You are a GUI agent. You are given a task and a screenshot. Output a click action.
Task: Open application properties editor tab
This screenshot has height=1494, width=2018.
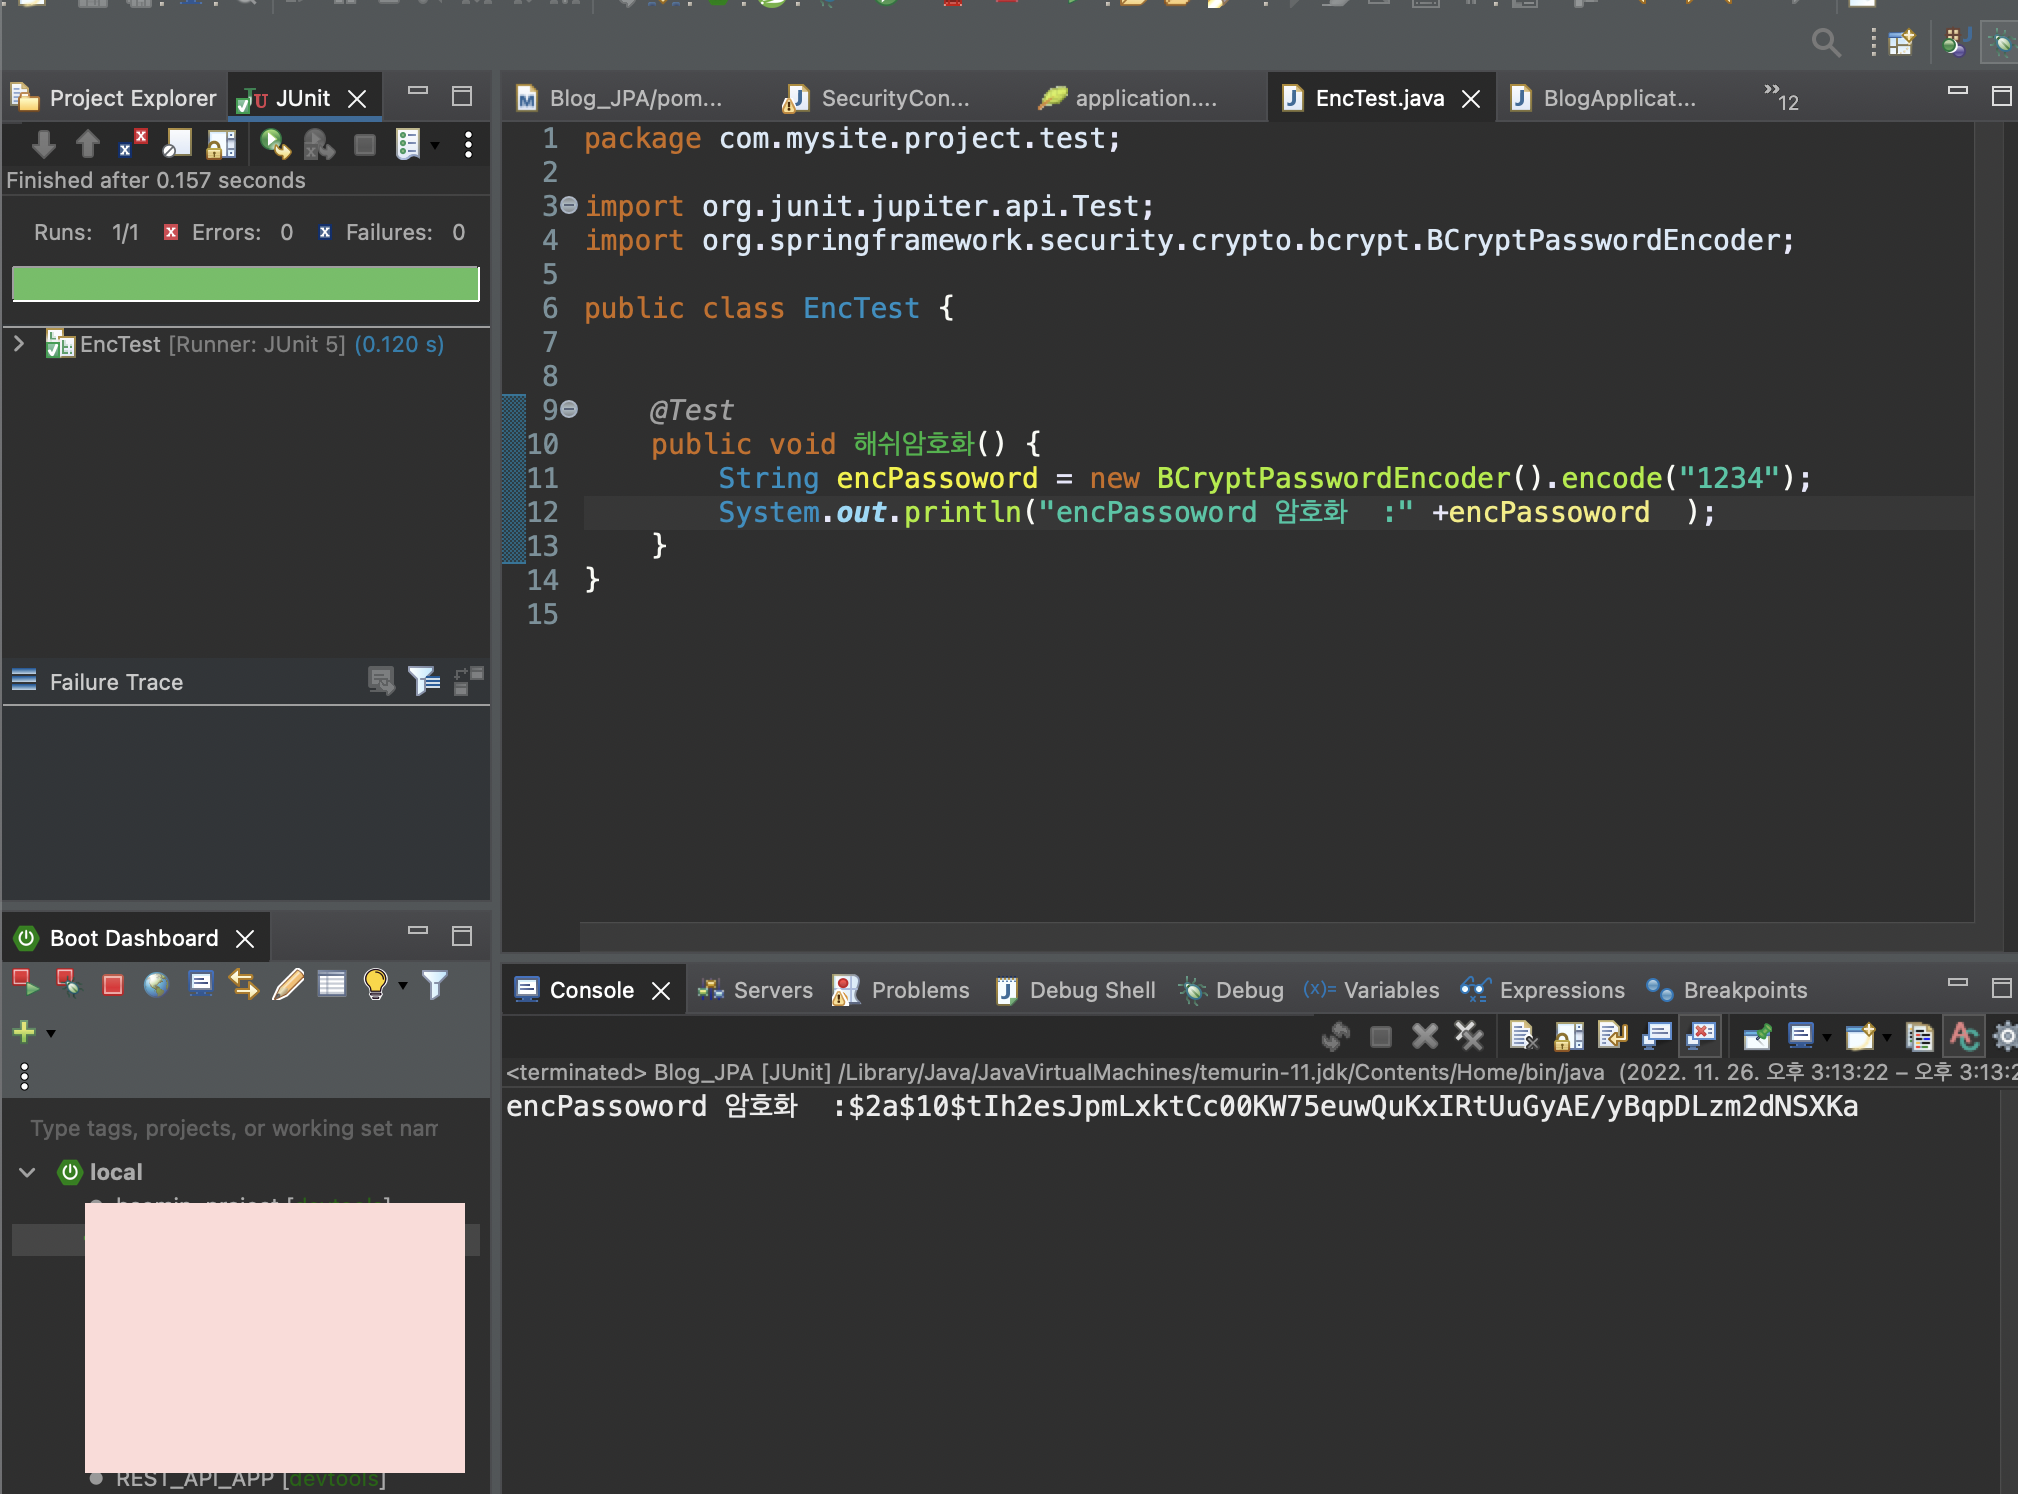point(1128,98)
